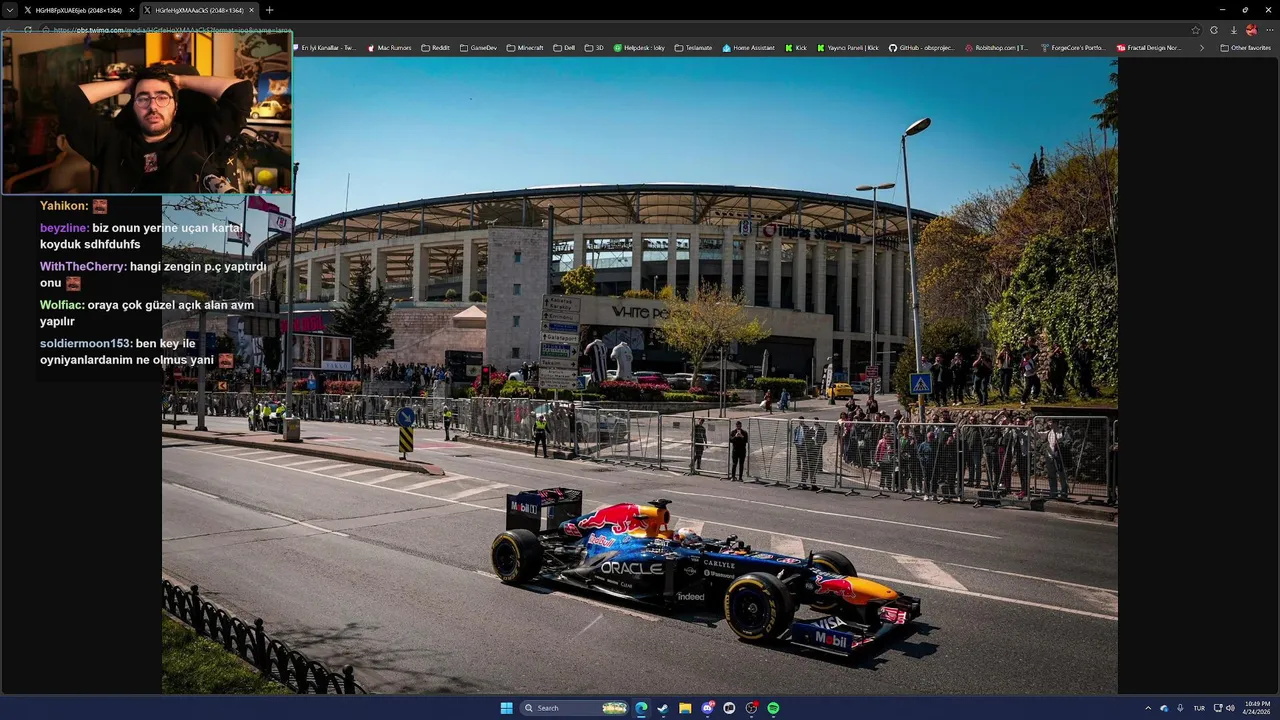Screen dimensions: 1280x720
Task: Show more bookmarks with the chevron
Action: (x=1202, y=48)
